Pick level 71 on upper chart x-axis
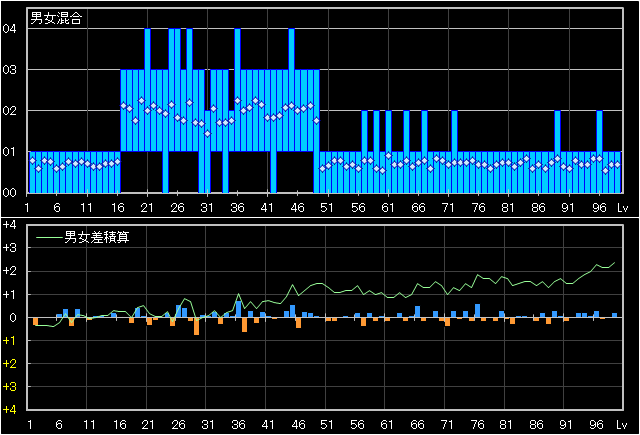Image resolution: width=640 pixels, height=435 pixels. coord(448,208)
